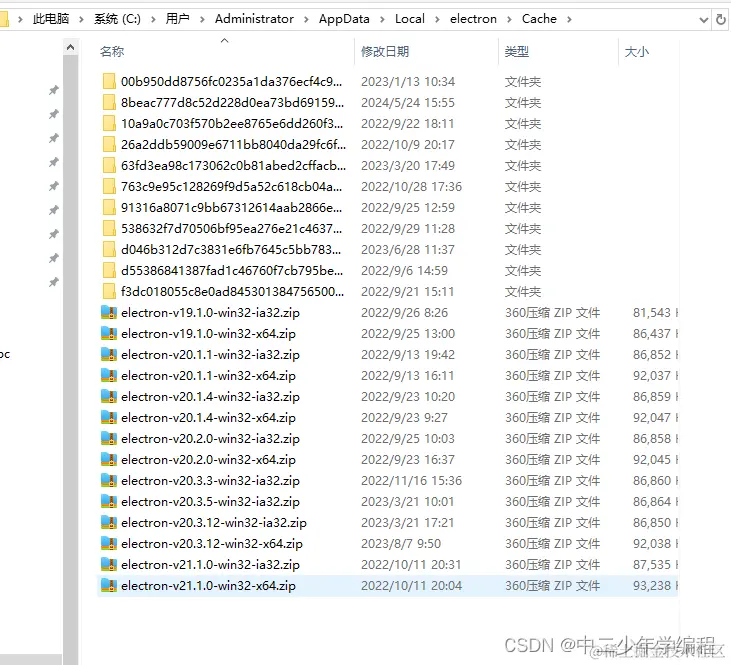Expand the chevron after 用户 in path

202,19
